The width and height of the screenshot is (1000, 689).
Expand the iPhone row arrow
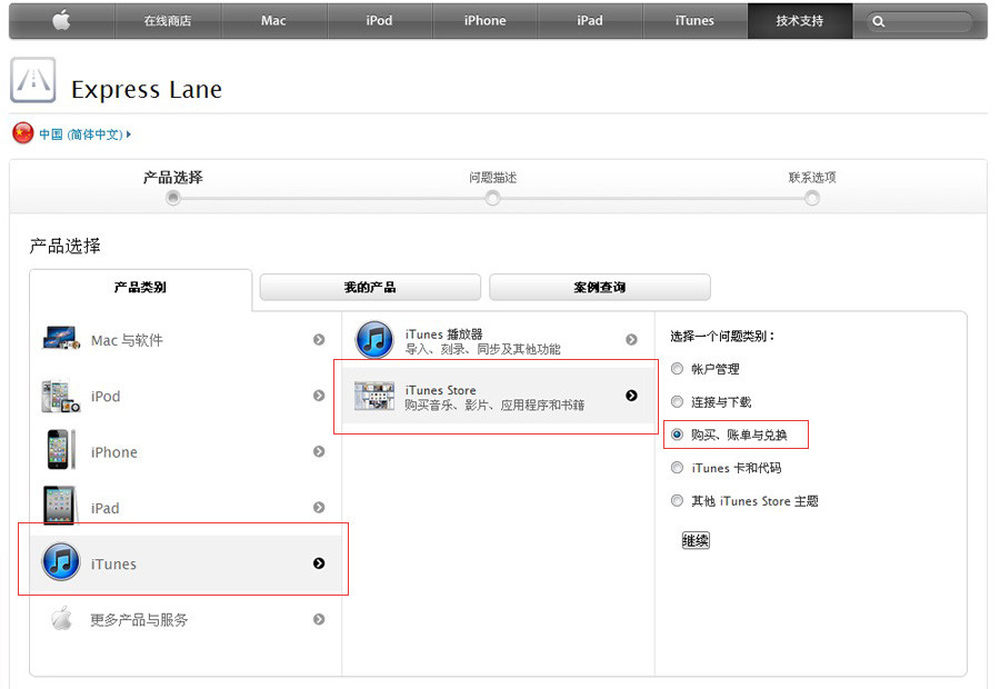click(319, 452)
